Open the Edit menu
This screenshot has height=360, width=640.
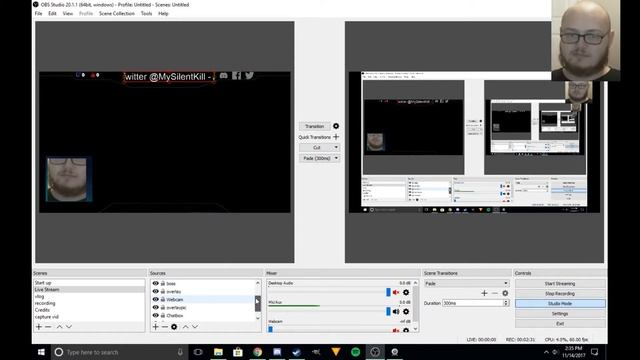[x=52, y=13]
